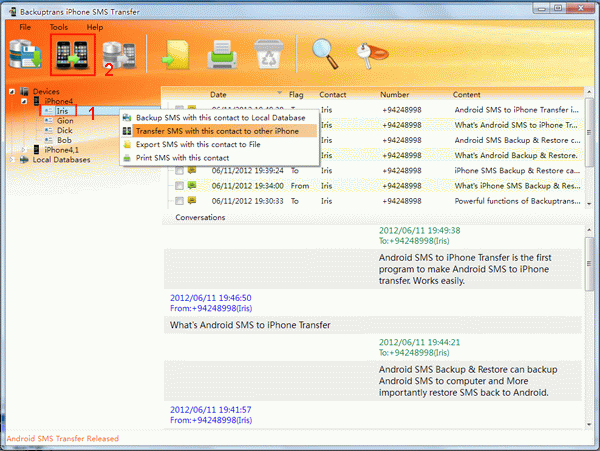Select the Iris contact in tree
This screenshot has width=600, height=451.
(x=62, y=111)
